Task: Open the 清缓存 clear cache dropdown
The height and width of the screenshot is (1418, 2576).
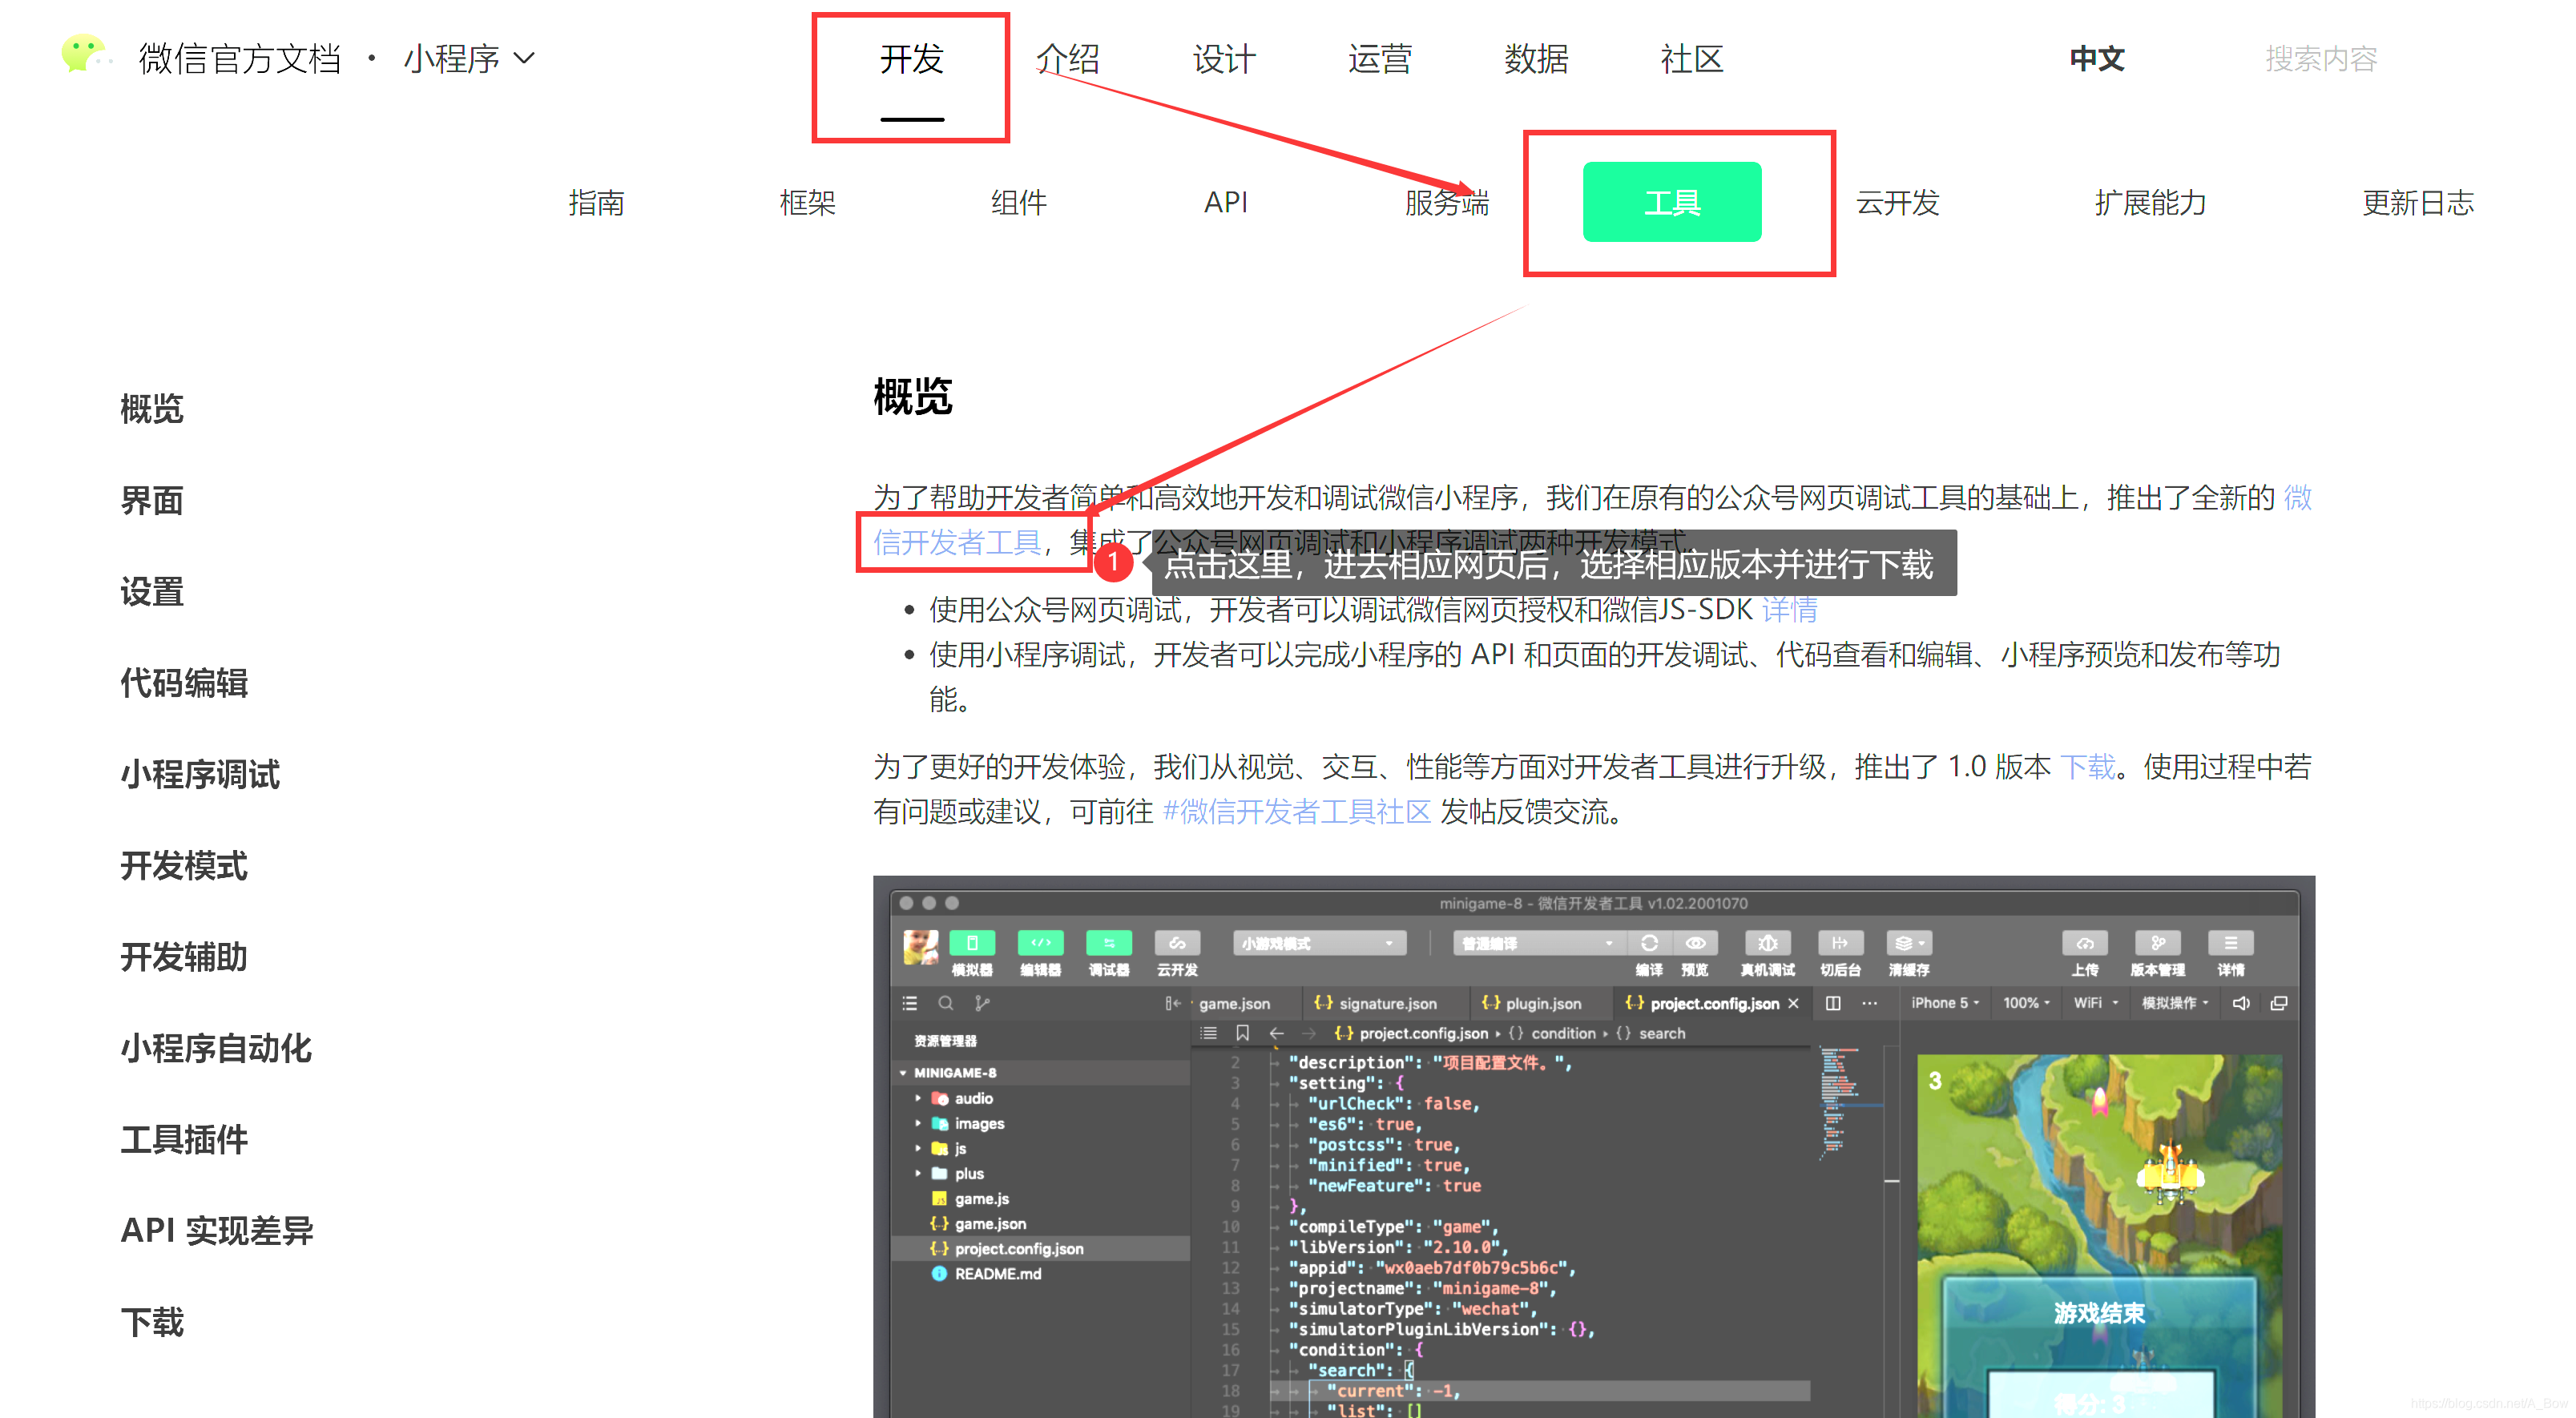Action: 1908,943
